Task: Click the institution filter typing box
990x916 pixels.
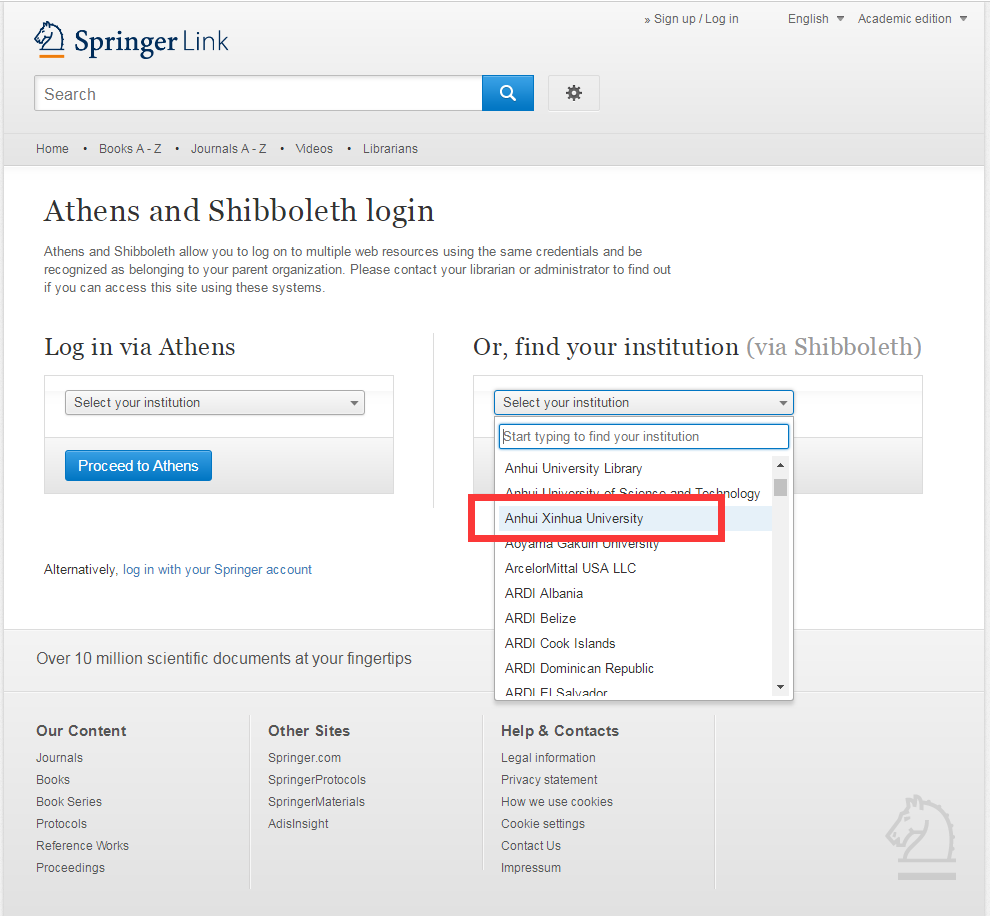Action: [643, 437]
